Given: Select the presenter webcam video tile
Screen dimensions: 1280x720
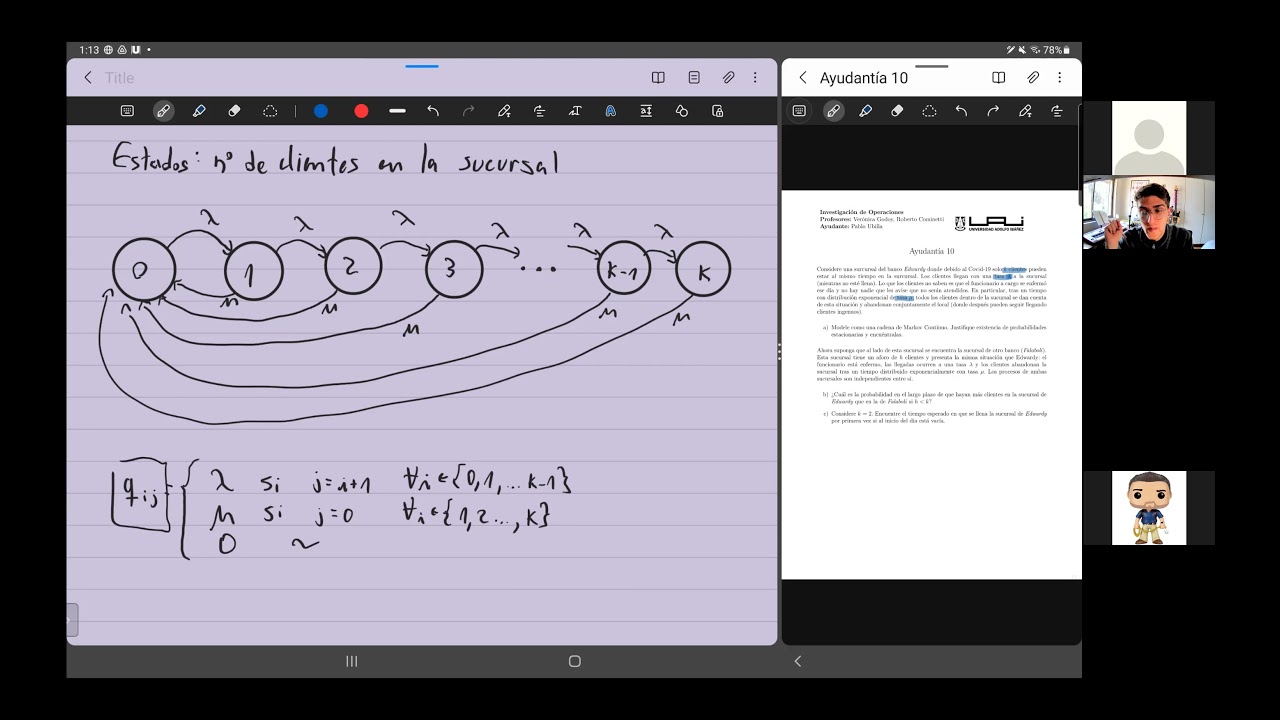Looking at the screenshot, I should [x=1149, y=212].
